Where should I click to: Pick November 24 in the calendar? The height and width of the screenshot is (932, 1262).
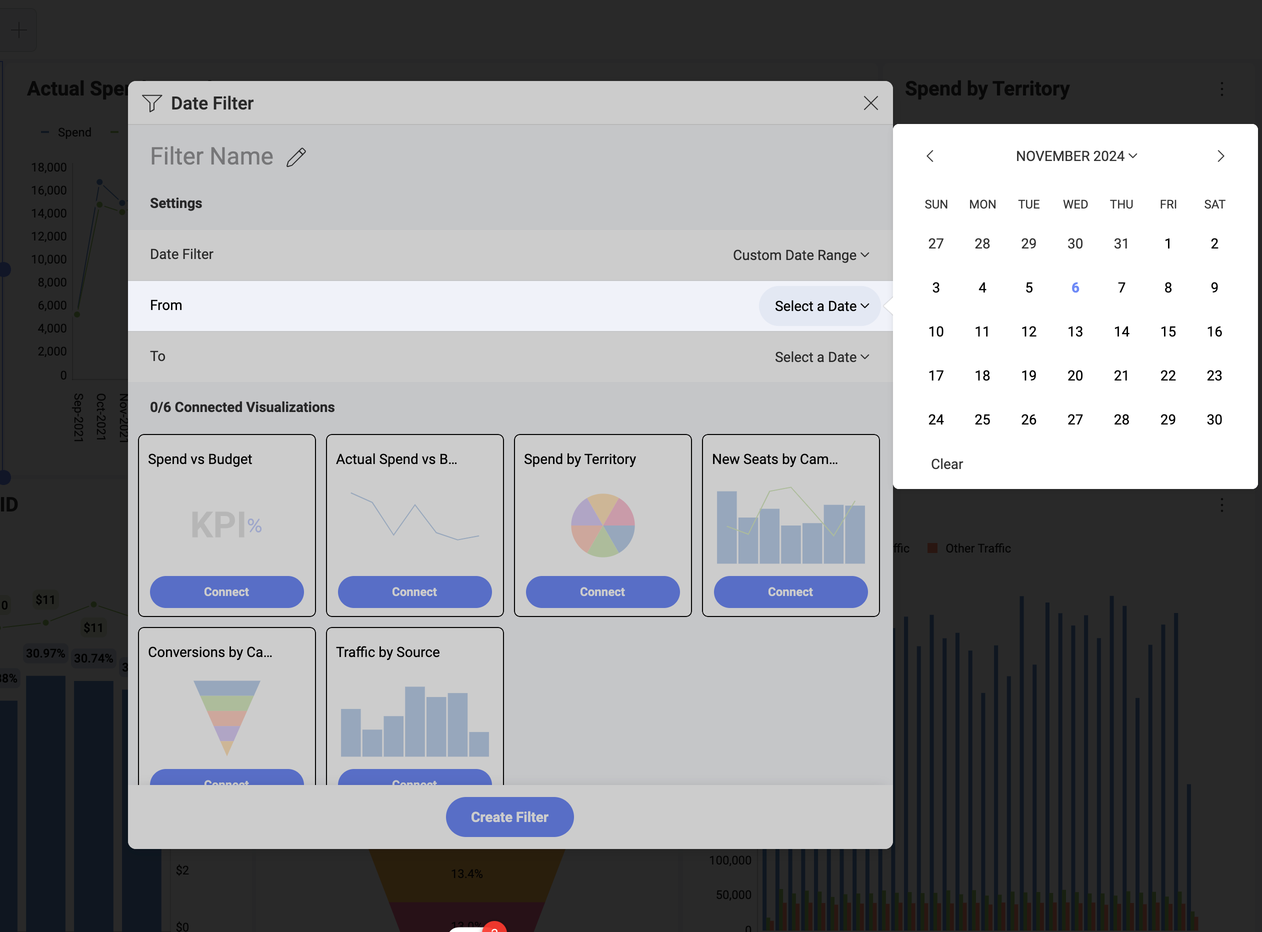coord(936,420)
